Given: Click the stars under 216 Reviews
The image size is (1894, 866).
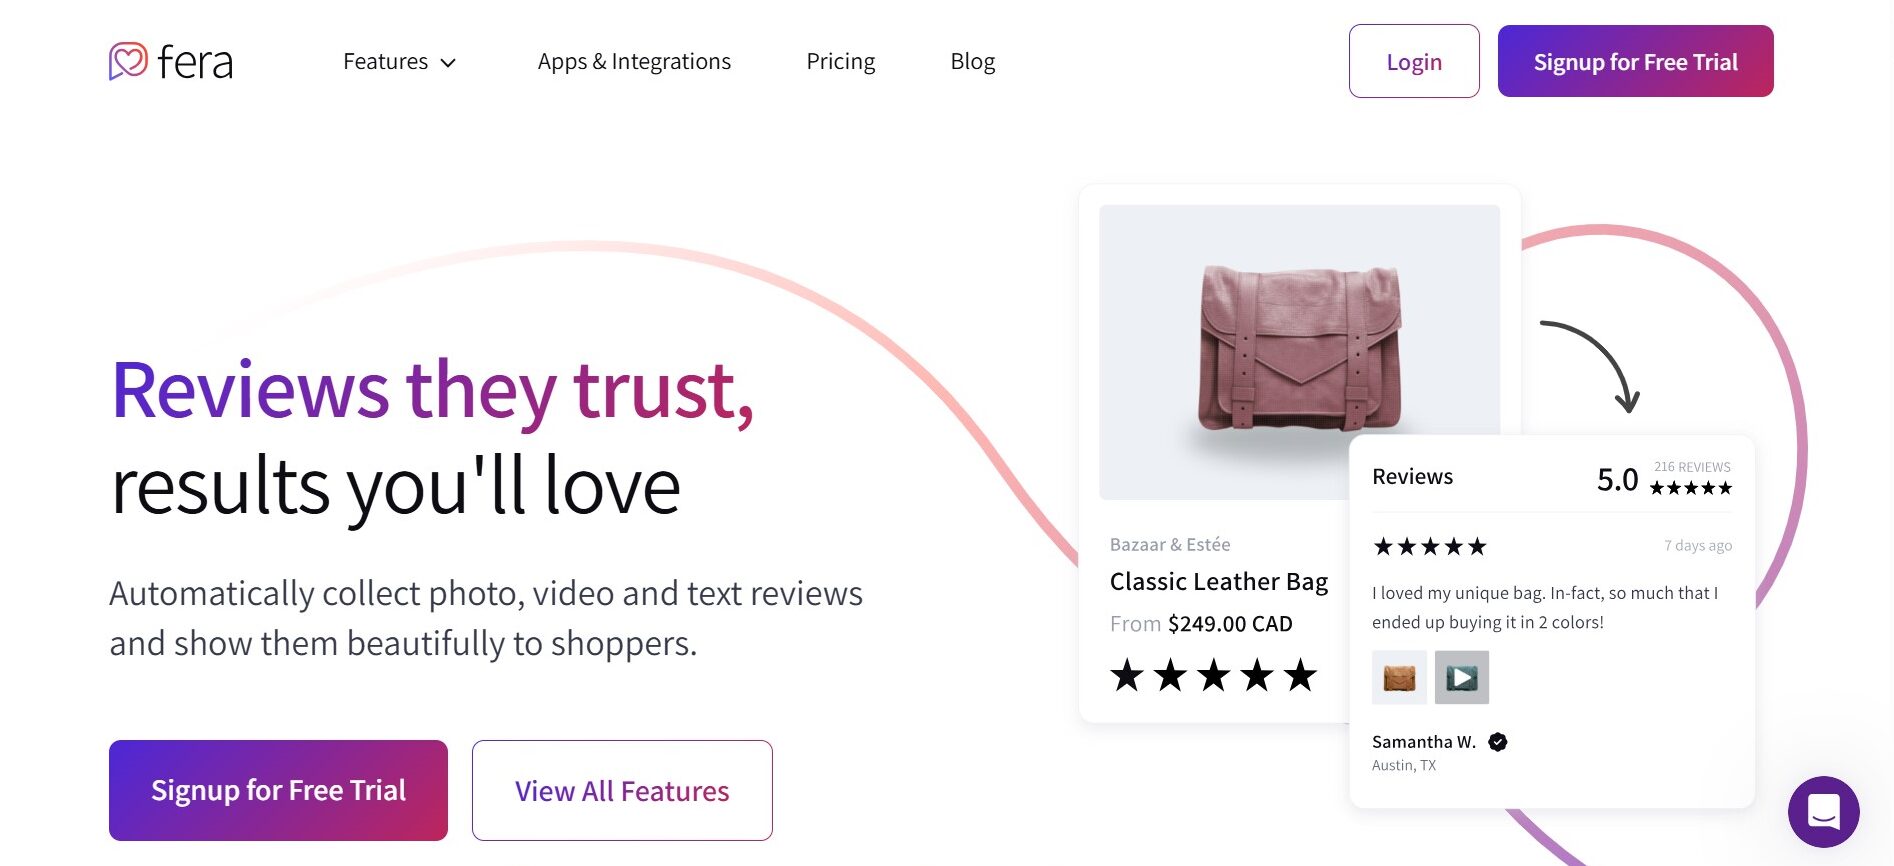Looking at the screenshot, I should [1690, 488].
